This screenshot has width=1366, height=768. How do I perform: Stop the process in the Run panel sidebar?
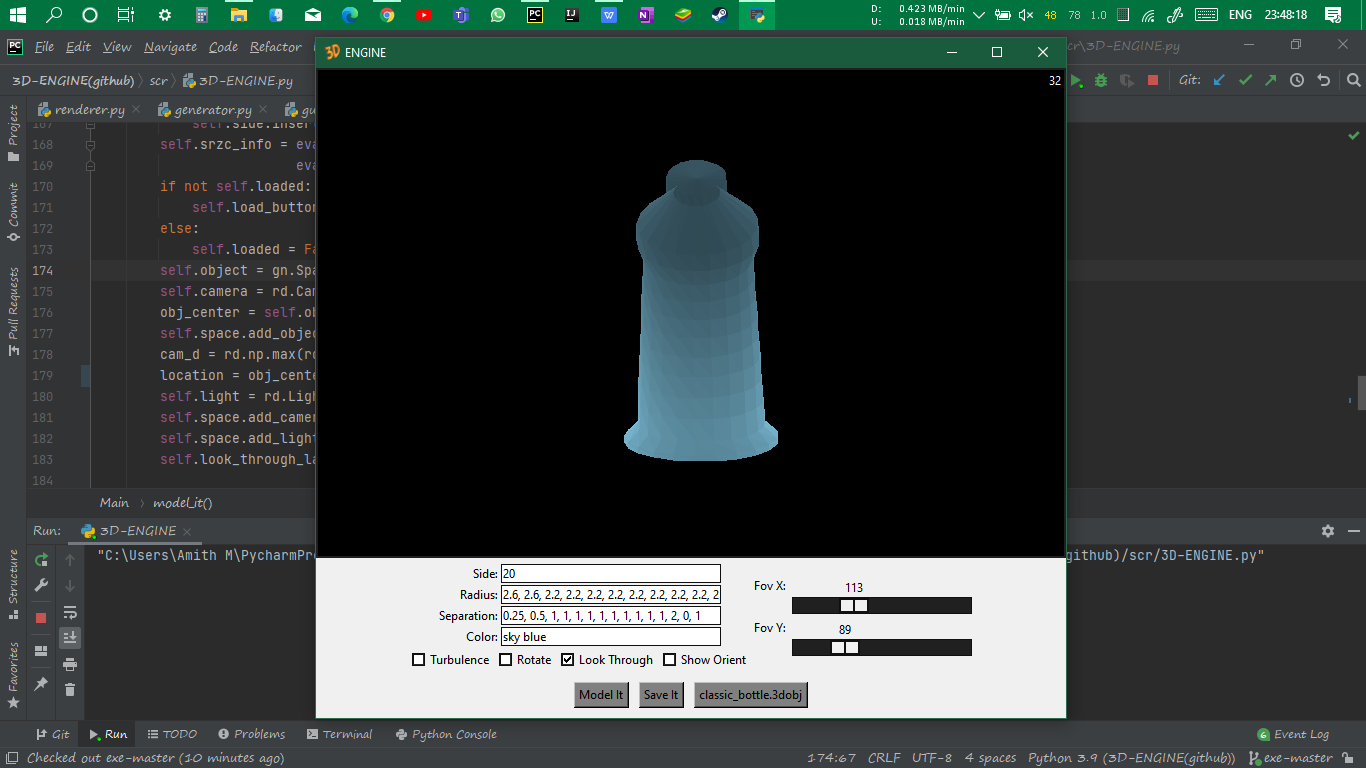41,618
